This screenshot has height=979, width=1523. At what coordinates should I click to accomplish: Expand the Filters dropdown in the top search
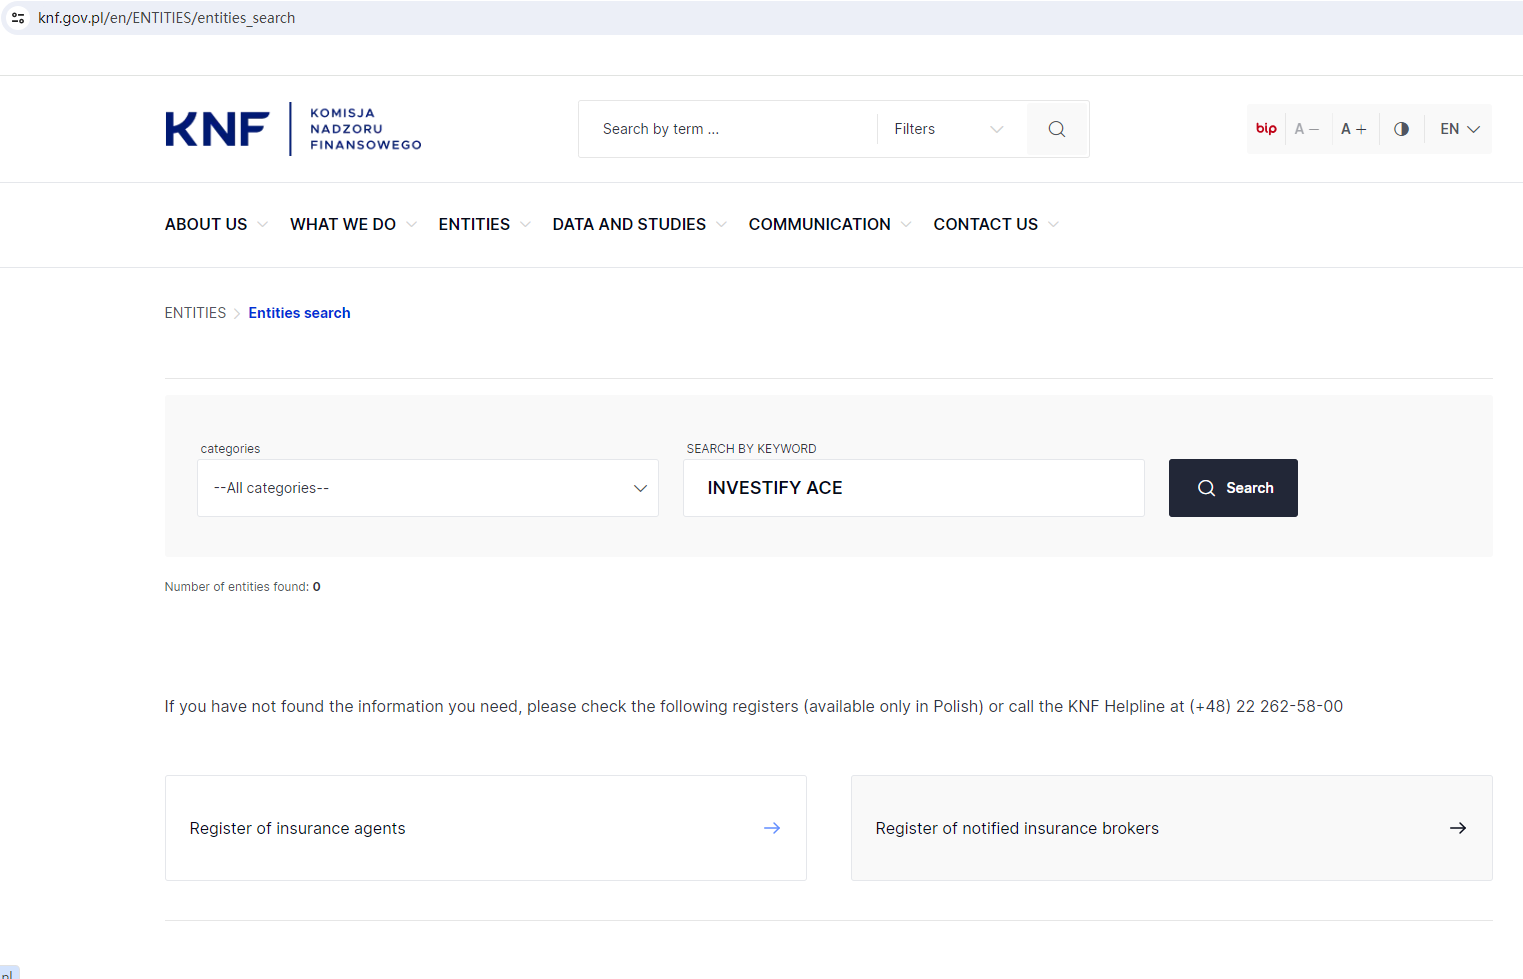coord(948,129)
